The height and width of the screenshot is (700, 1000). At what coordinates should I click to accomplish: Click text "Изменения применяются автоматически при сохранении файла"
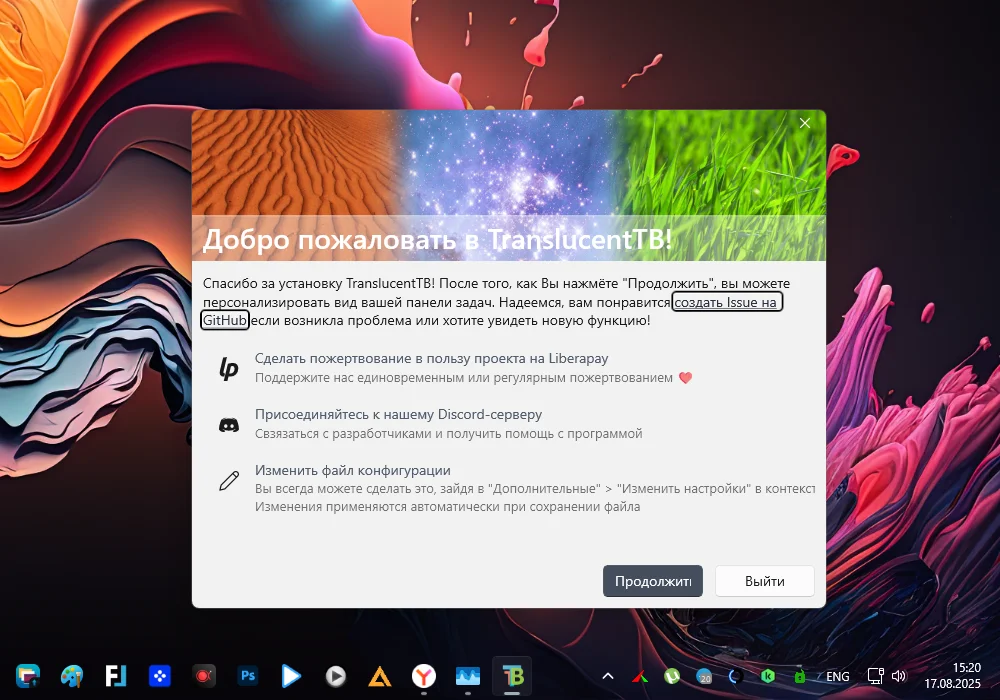pos(448,507)
